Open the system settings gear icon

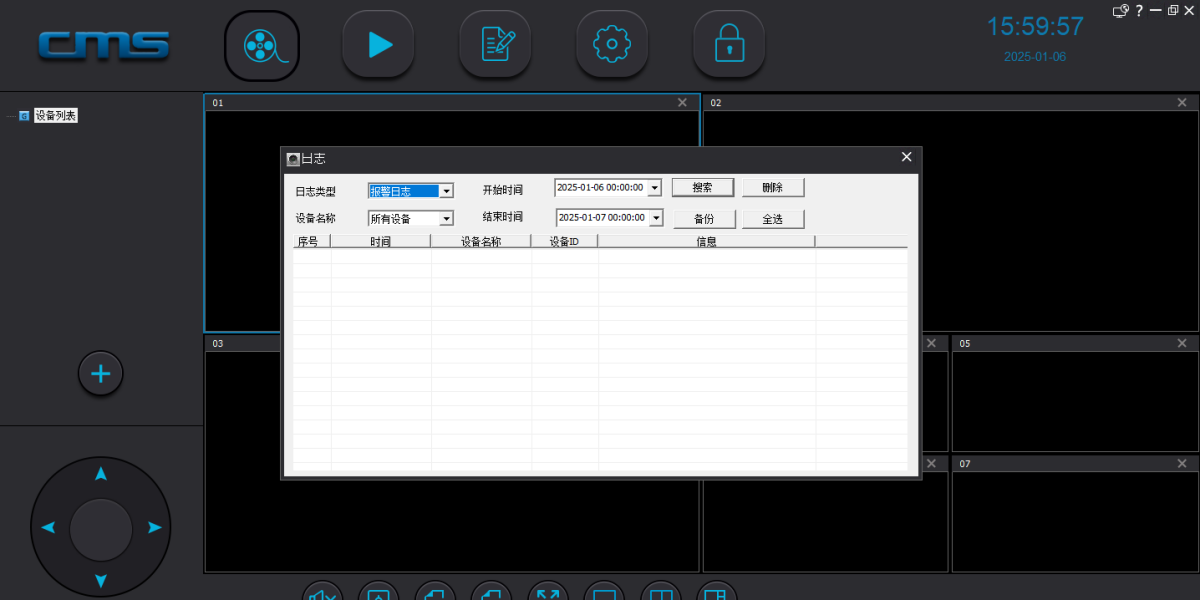(612, 45)
